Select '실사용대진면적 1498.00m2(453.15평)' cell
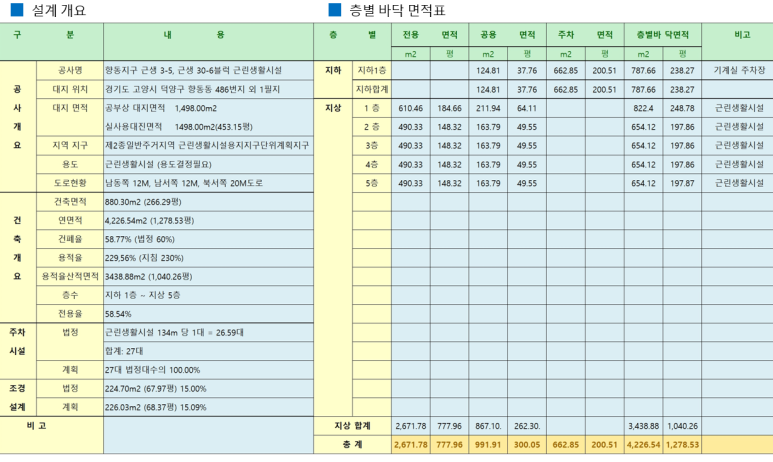 coord(209,127)
